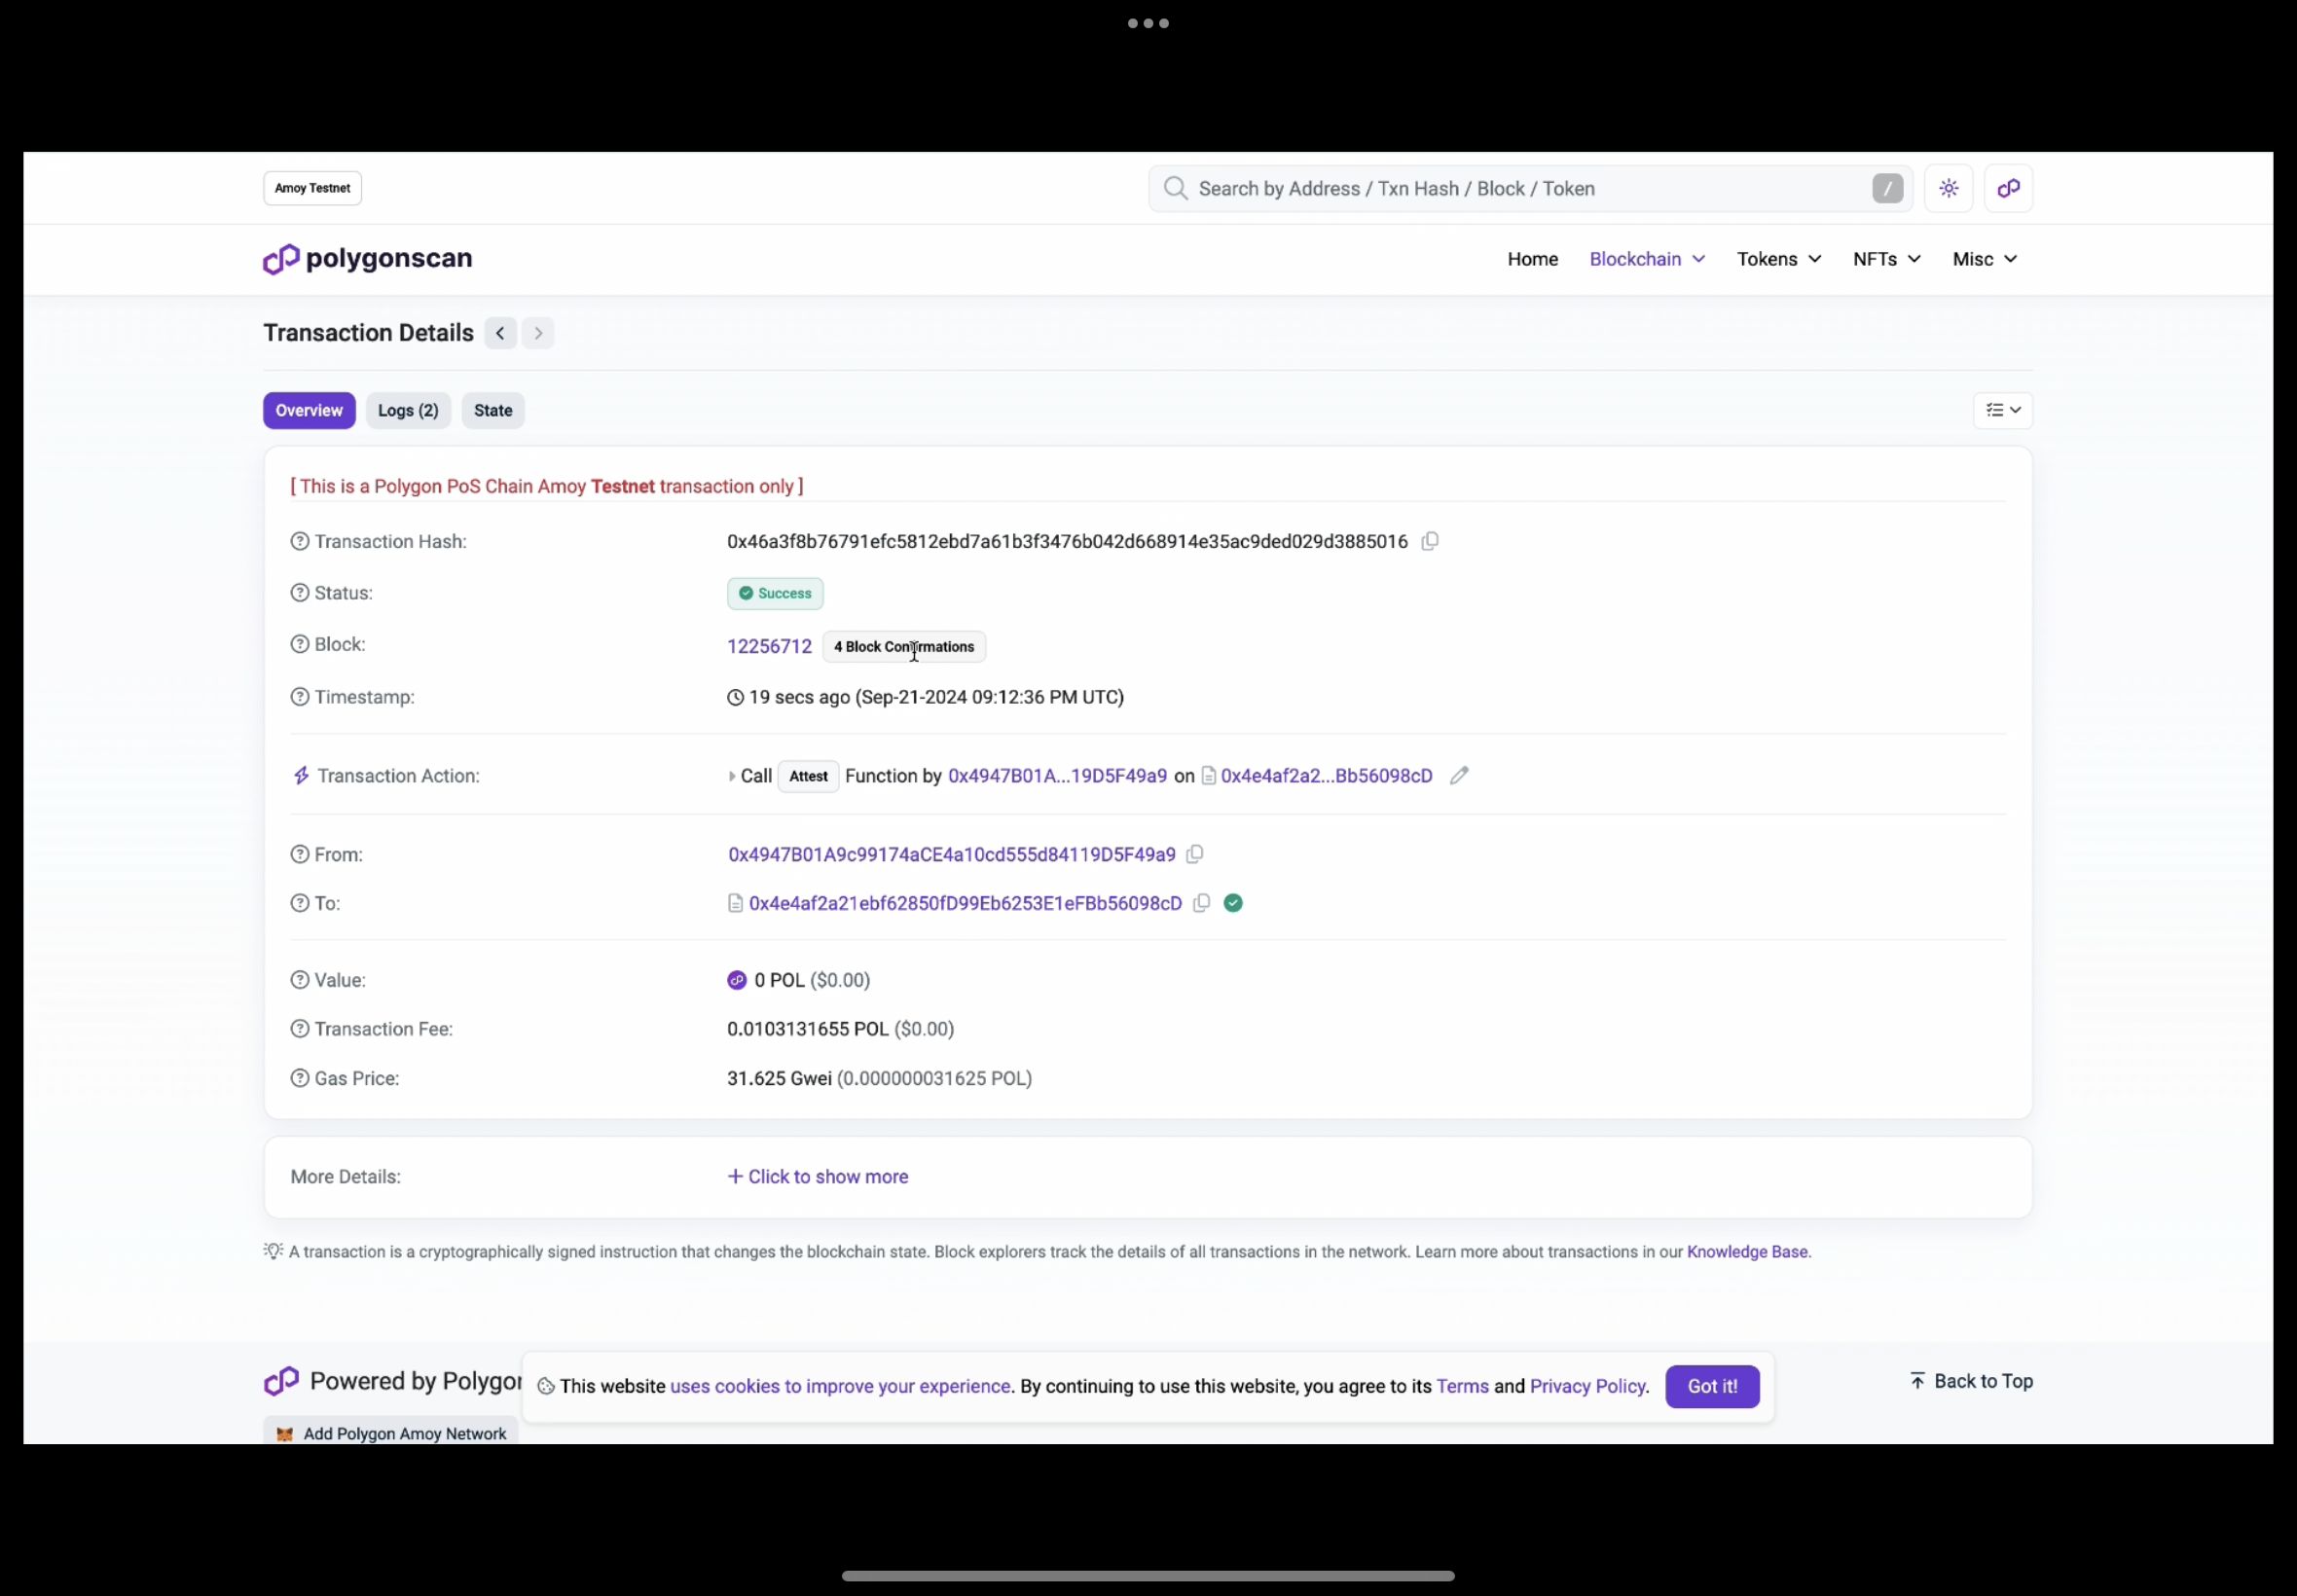Viewport: 2297px width, 1596px height.
Task: Select the Overview tab
Action: tap(309, 410)
